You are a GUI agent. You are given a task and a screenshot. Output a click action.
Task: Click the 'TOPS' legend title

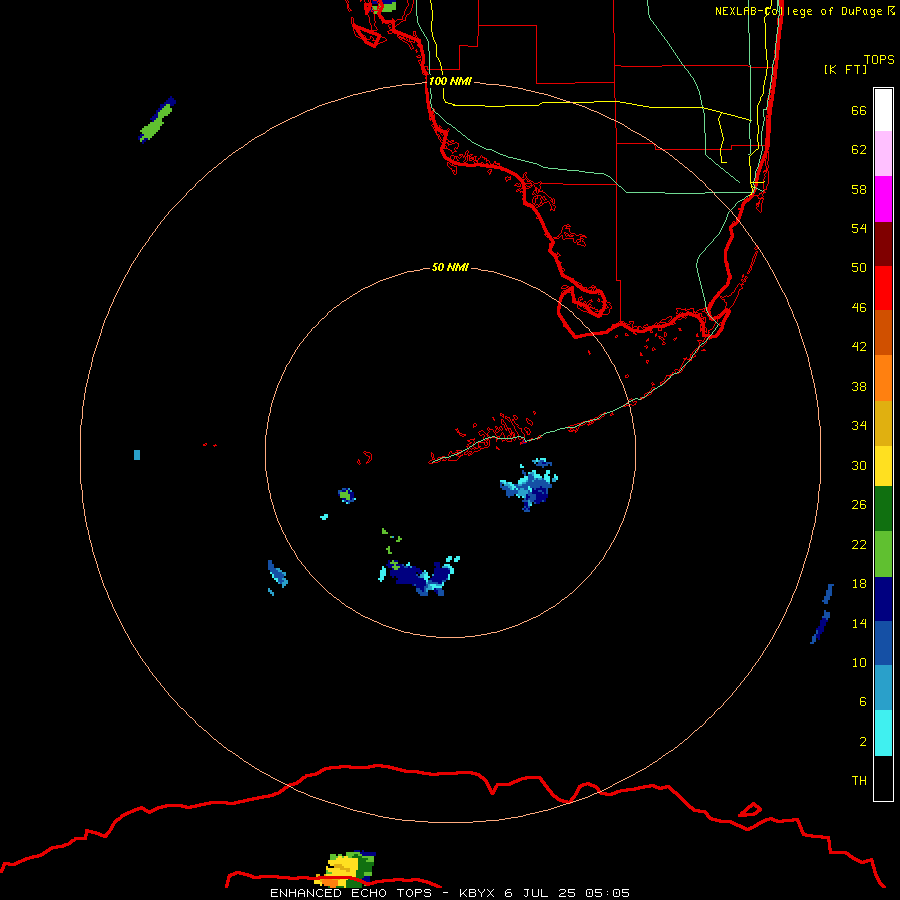pyautogui.click(x=879, y=59)
